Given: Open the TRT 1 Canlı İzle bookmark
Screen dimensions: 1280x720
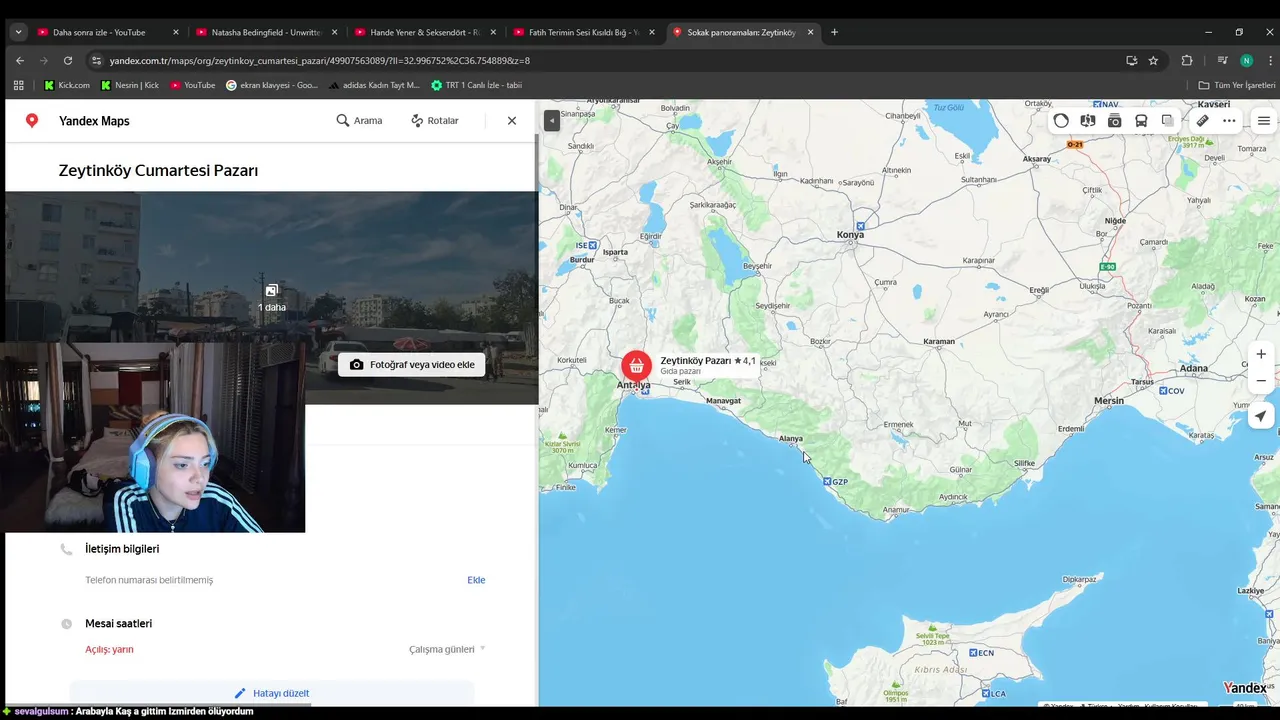Looking at the screenshot, I should (477, 85).
